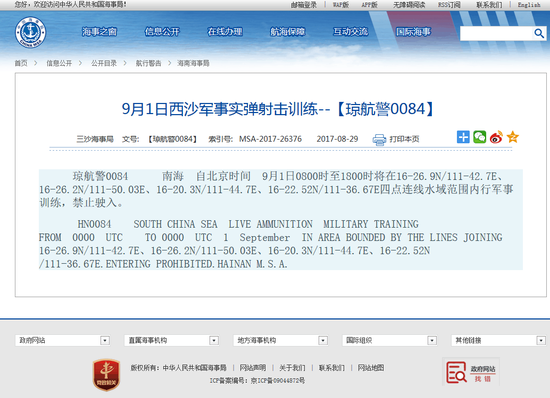Open 联系我们 in top bar
The height and width of the screenshot is (398, 550).
[x=489, y=5]
